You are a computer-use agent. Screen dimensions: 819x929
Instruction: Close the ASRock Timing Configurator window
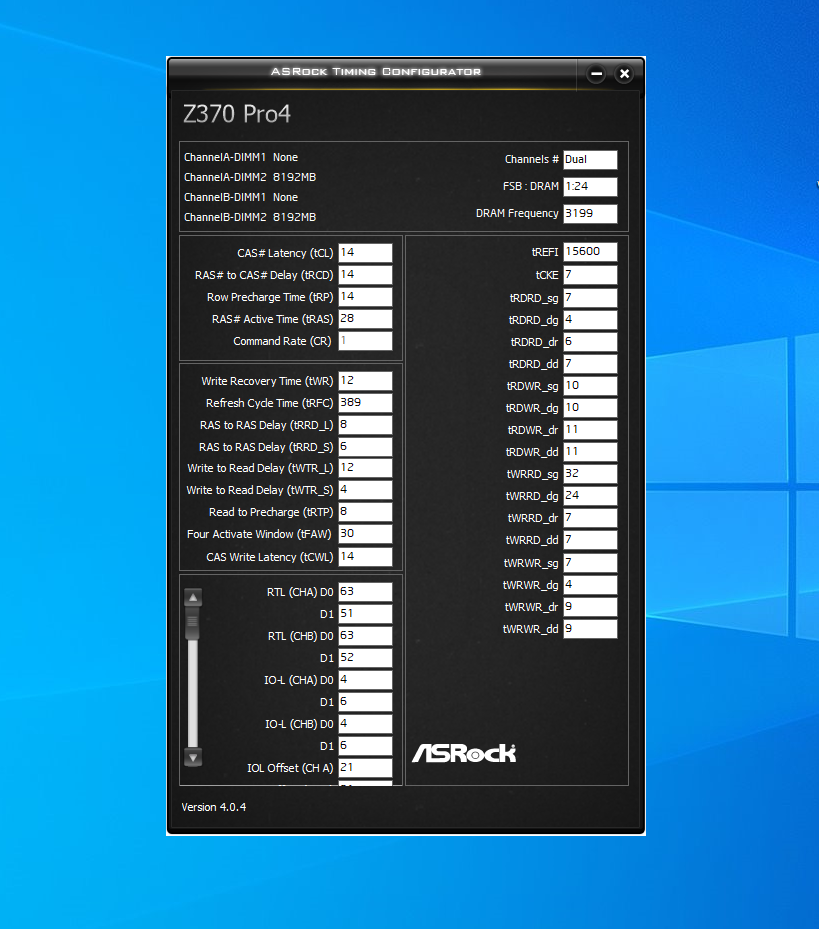tap(624, 74)
